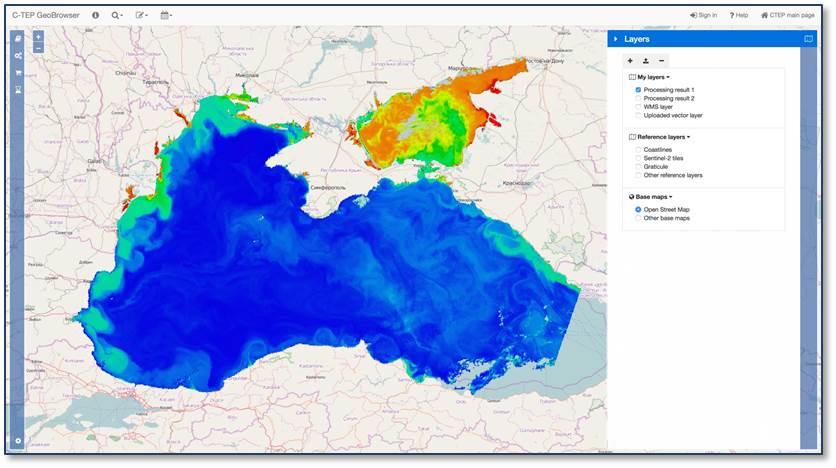The width and height of the screenshot is (836, 468).
Task: Click the remove layer minus icon
Action: coord(661,61)
